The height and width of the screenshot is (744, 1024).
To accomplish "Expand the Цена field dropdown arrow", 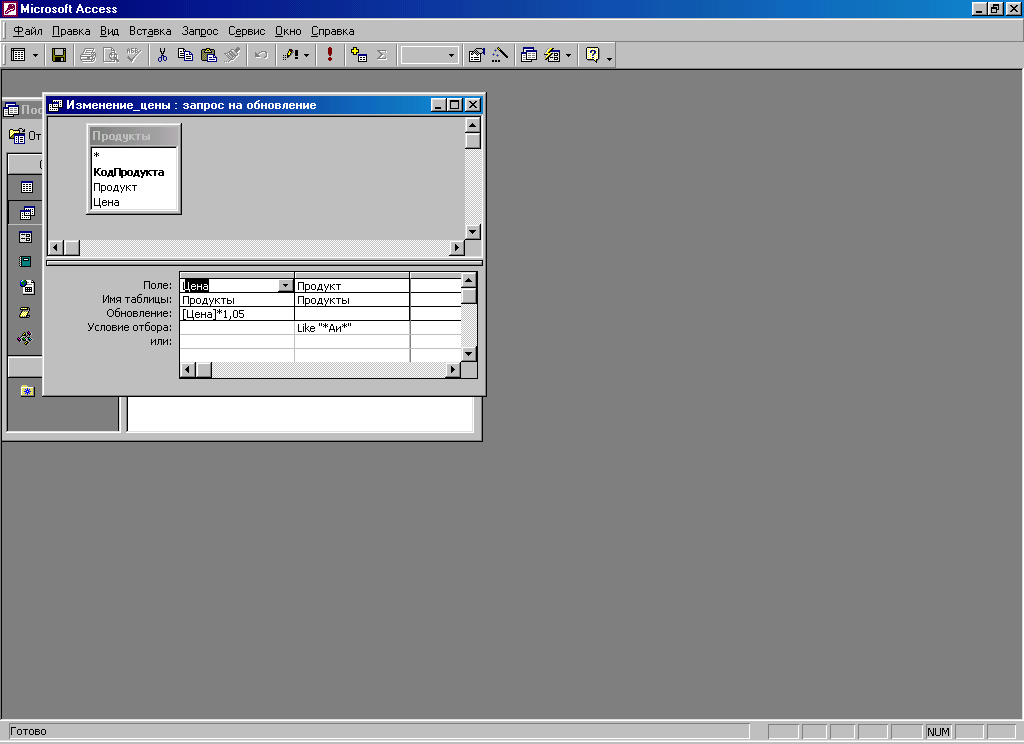I will pos(285,285).
